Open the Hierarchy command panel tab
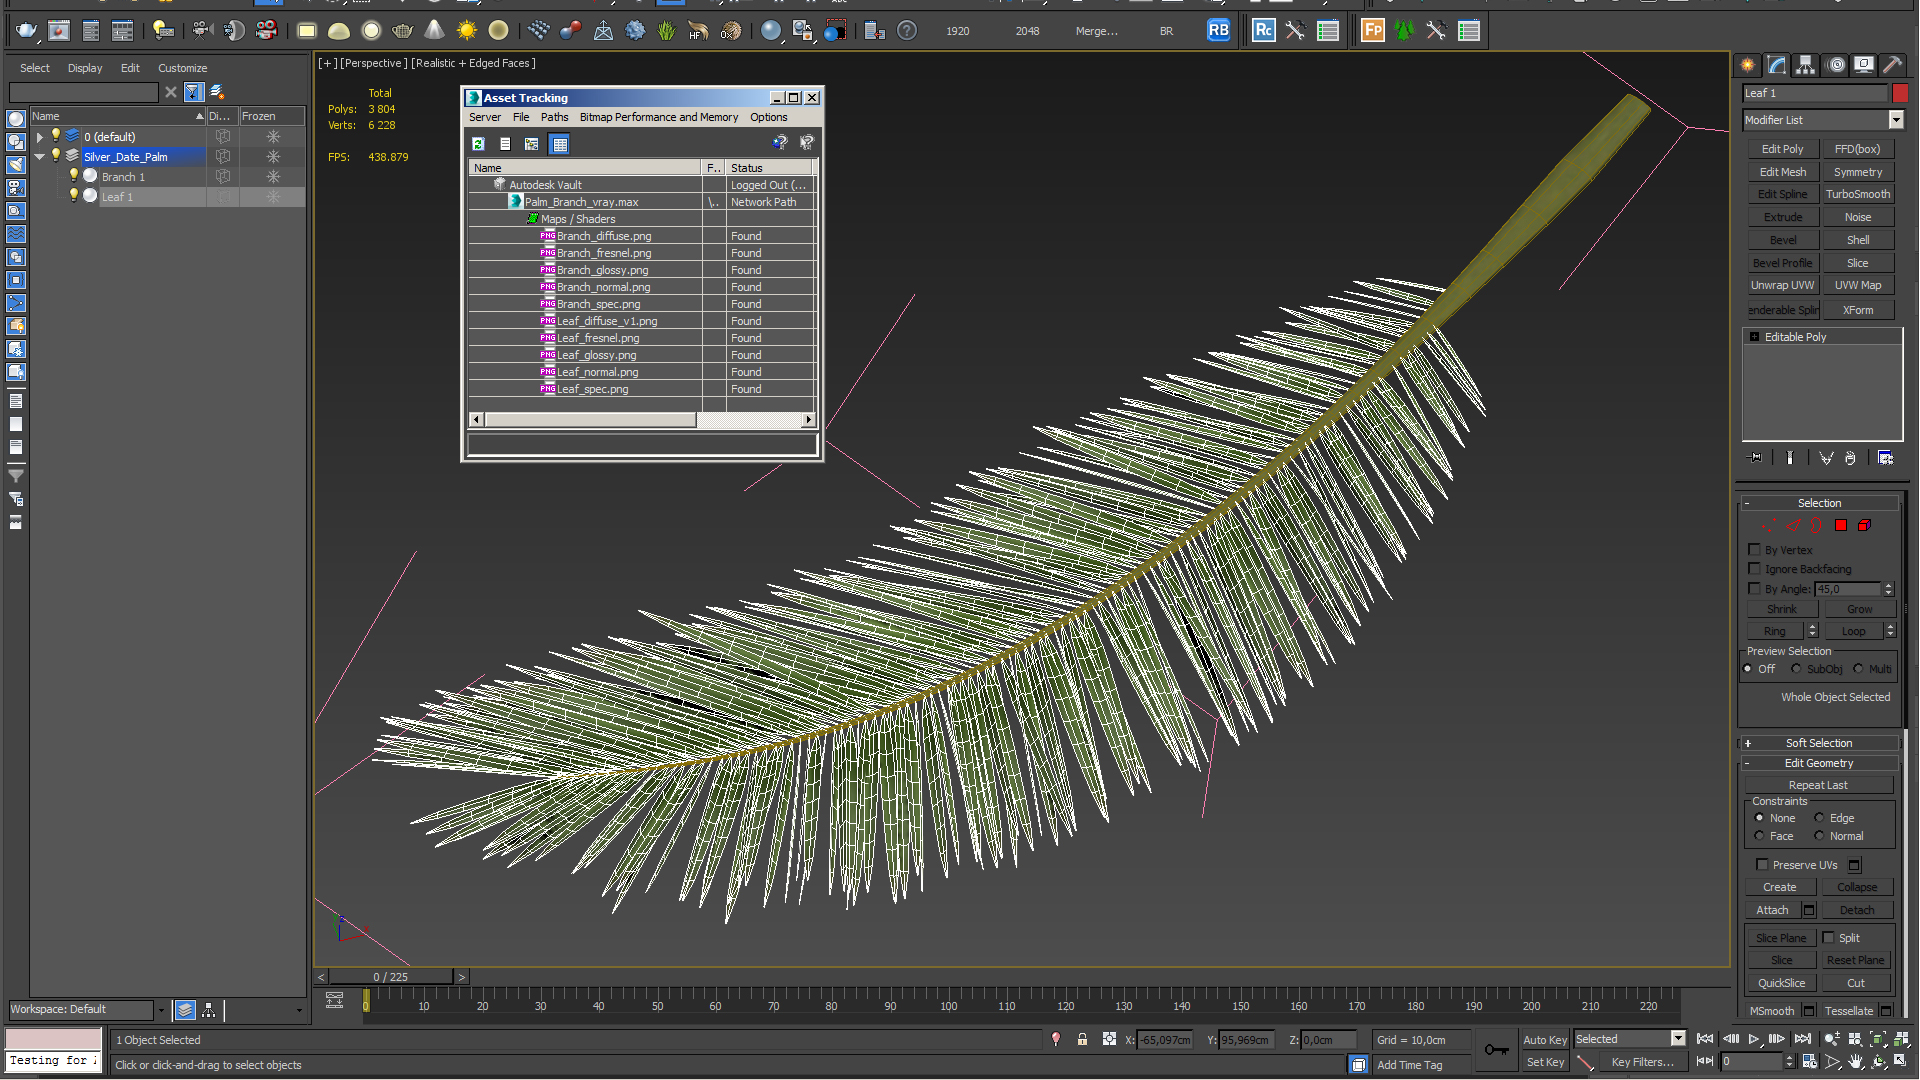 1806,65
